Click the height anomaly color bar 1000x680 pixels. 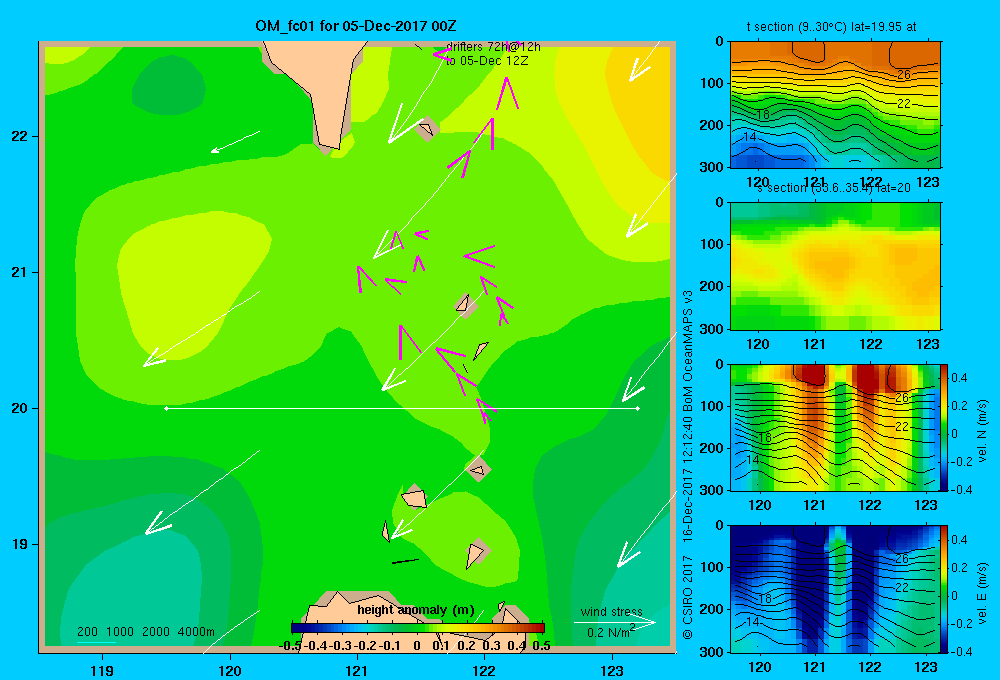417,628
